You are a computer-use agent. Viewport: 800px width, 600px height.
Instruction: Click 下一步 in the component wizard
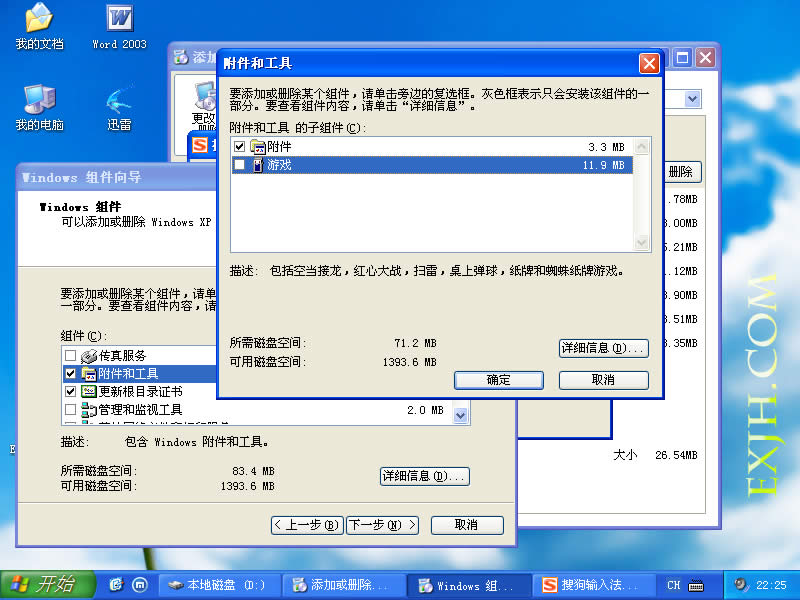pyautogui.click(x=383, y=525)
